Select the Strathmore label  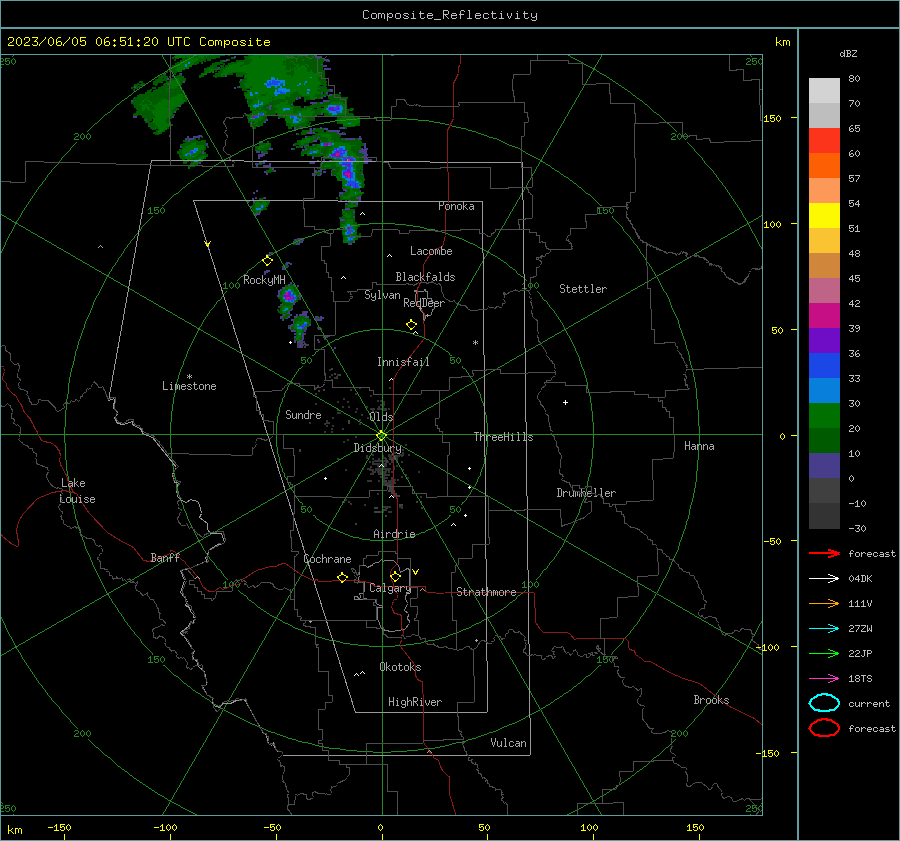point(486,592)
